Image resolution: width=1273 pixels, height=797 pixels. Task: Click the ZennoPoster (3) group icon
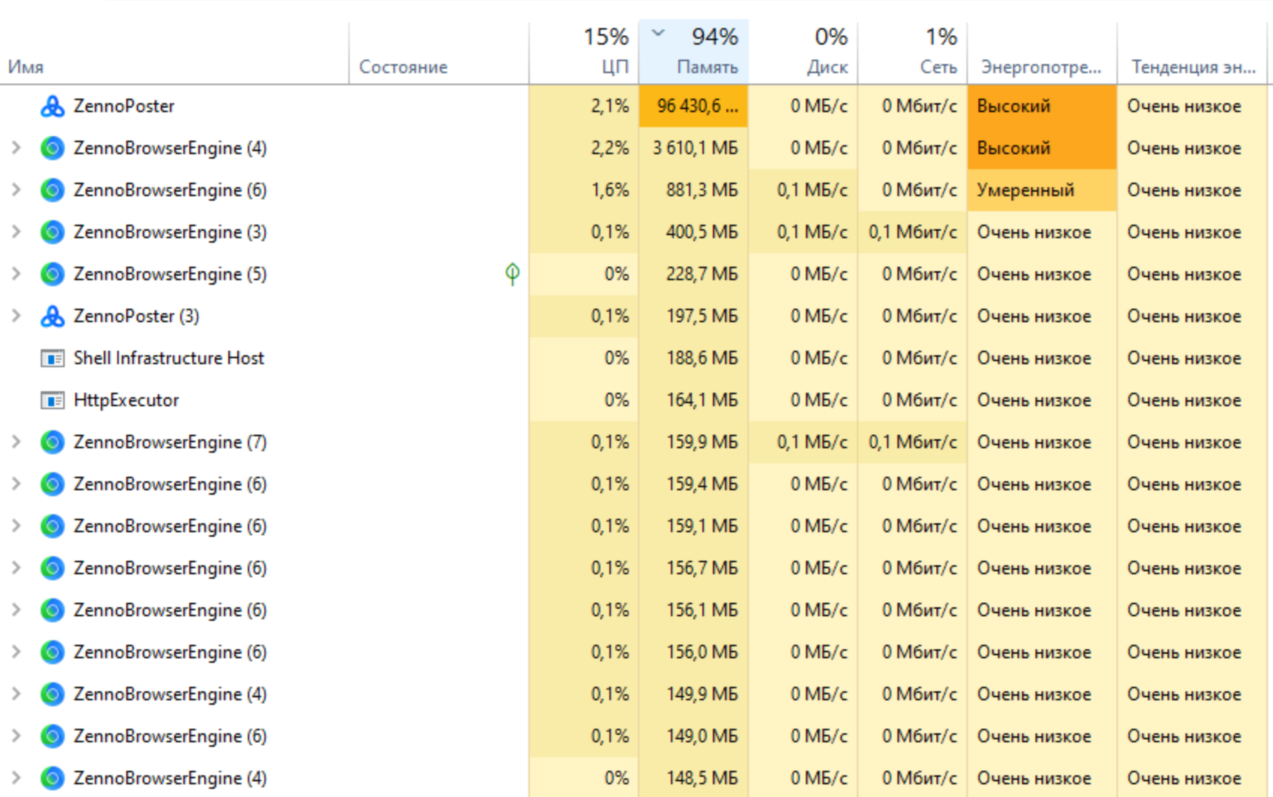(x=52, y=316)
